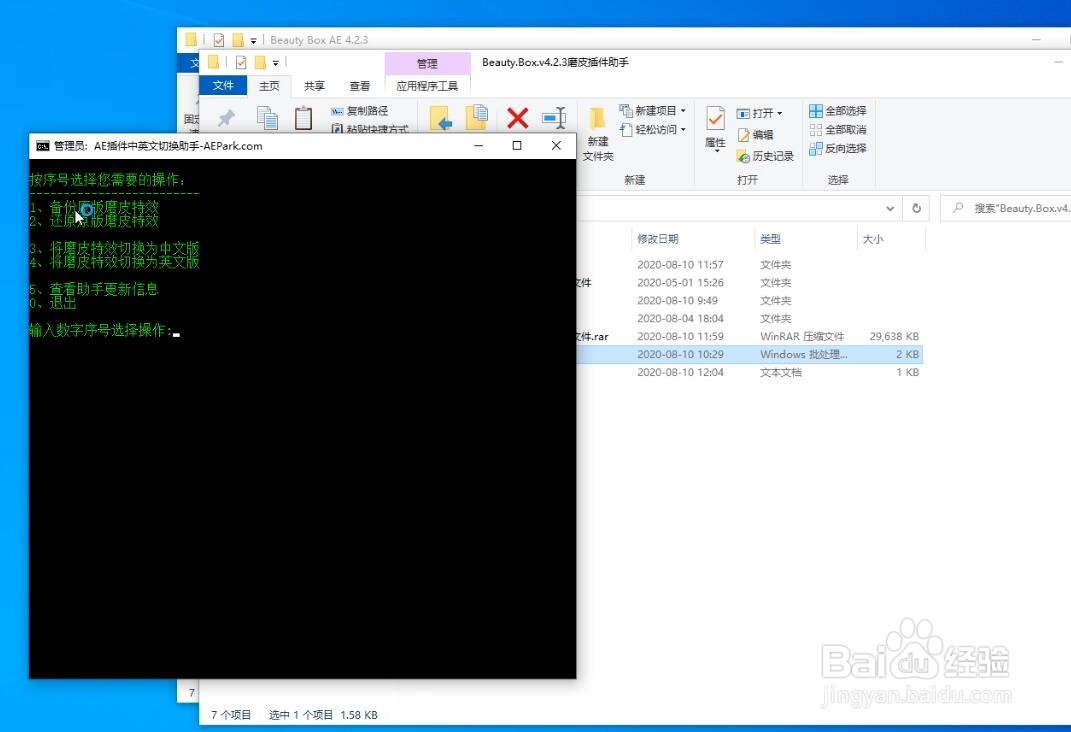
Task: Click Invert selection (反向选择)
Action: (x=837, y=148)
